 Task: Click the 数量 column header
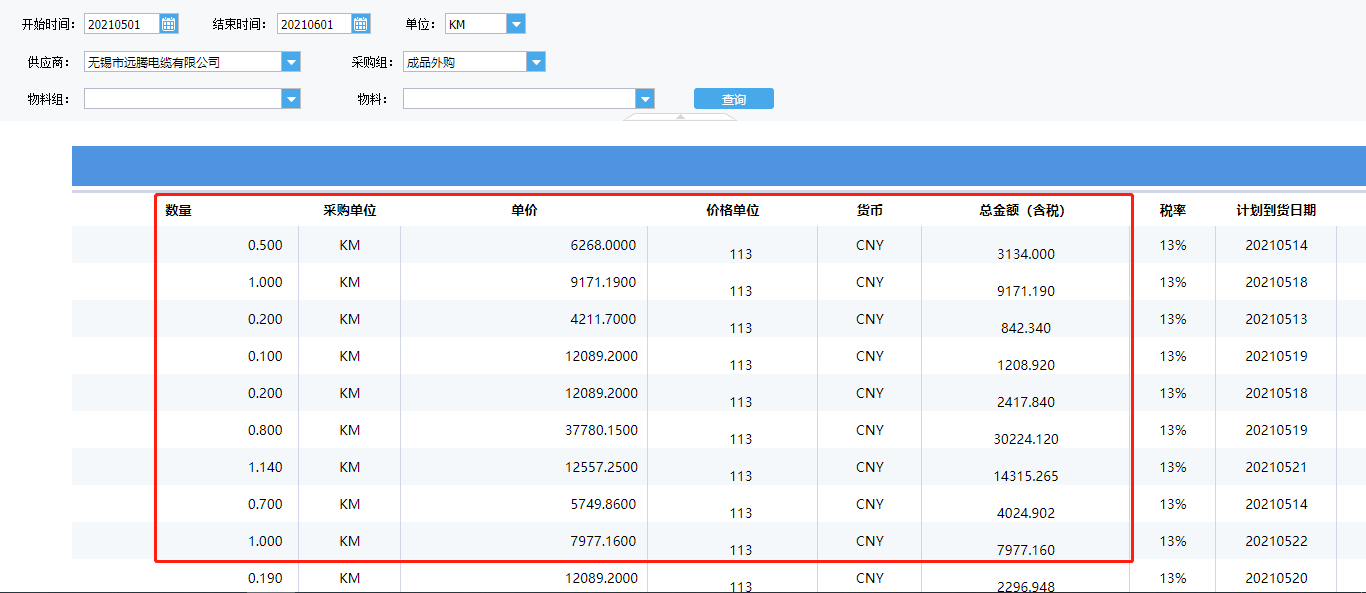pos(179,210)
